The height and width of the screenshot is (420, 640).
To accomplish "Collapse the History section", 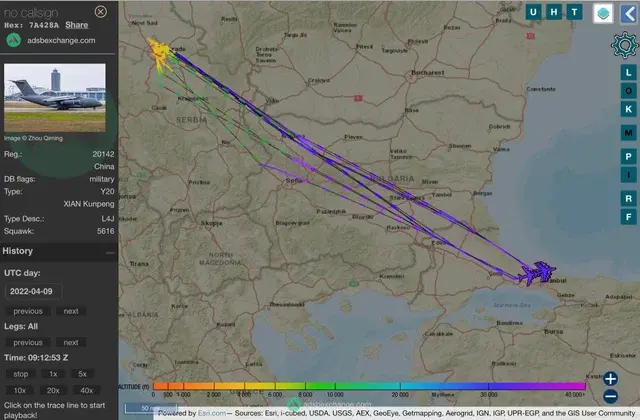I will pyautogui.click(x=110, y=253).
